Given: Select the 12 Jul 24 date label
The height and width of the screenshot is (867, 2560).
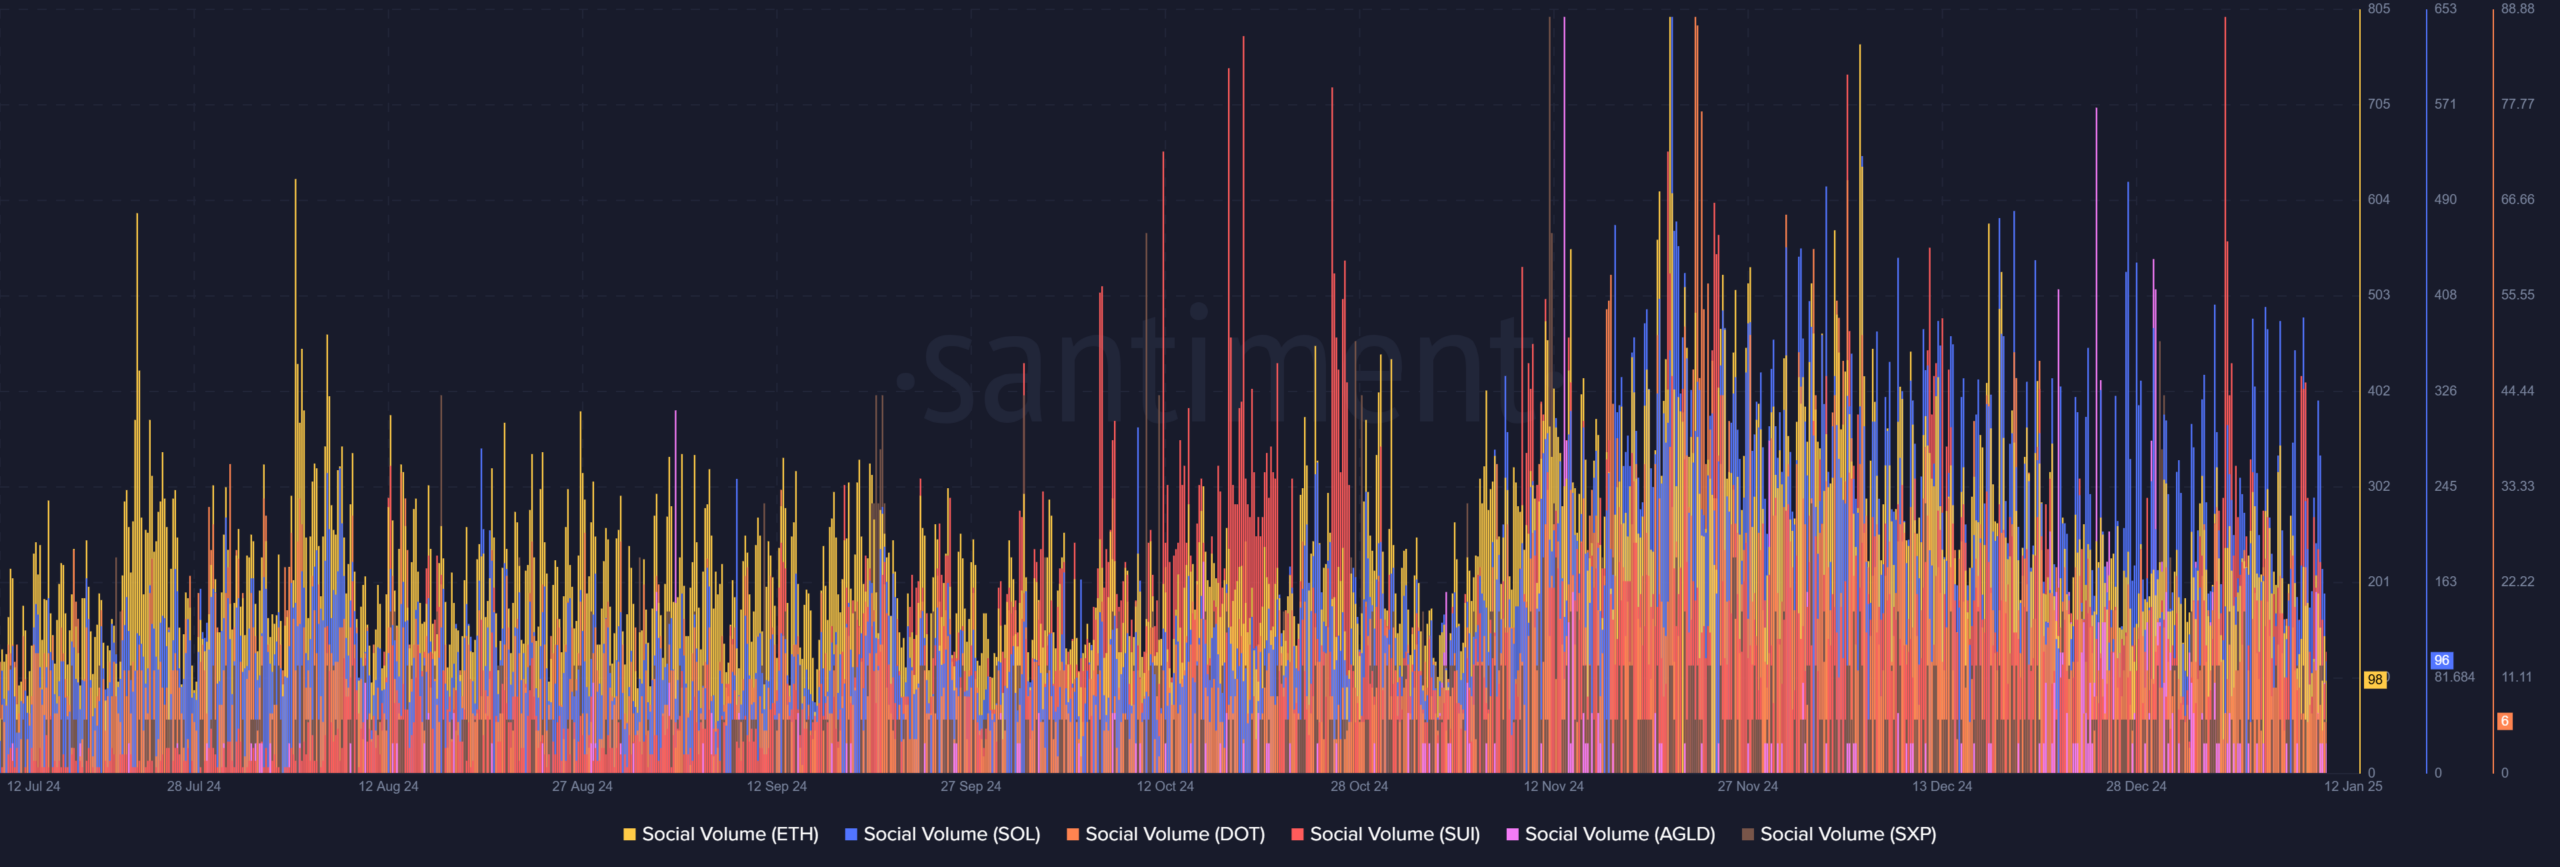Looking at the screenshot, I should (x=34, y=786).
